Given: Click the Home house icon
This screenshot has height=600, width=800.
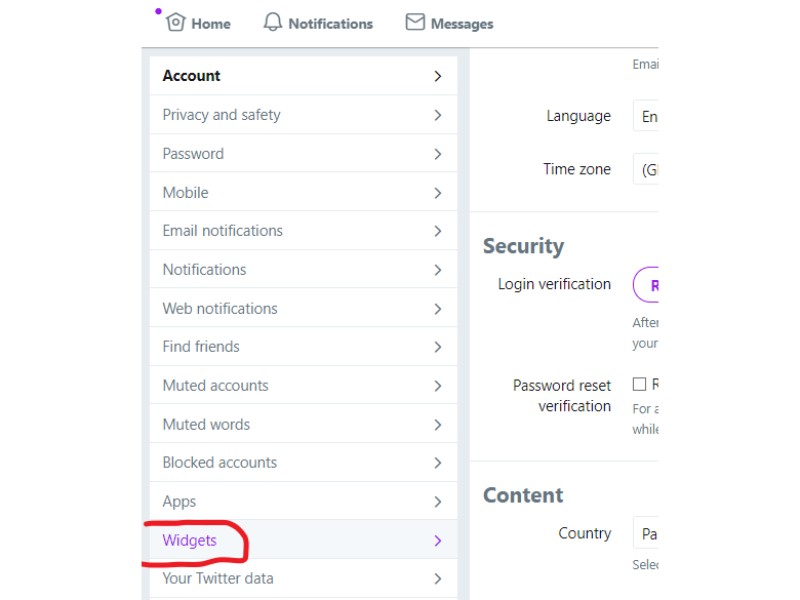Looking at the screenshot, I should pyautogui.click(x=175, y=22).
